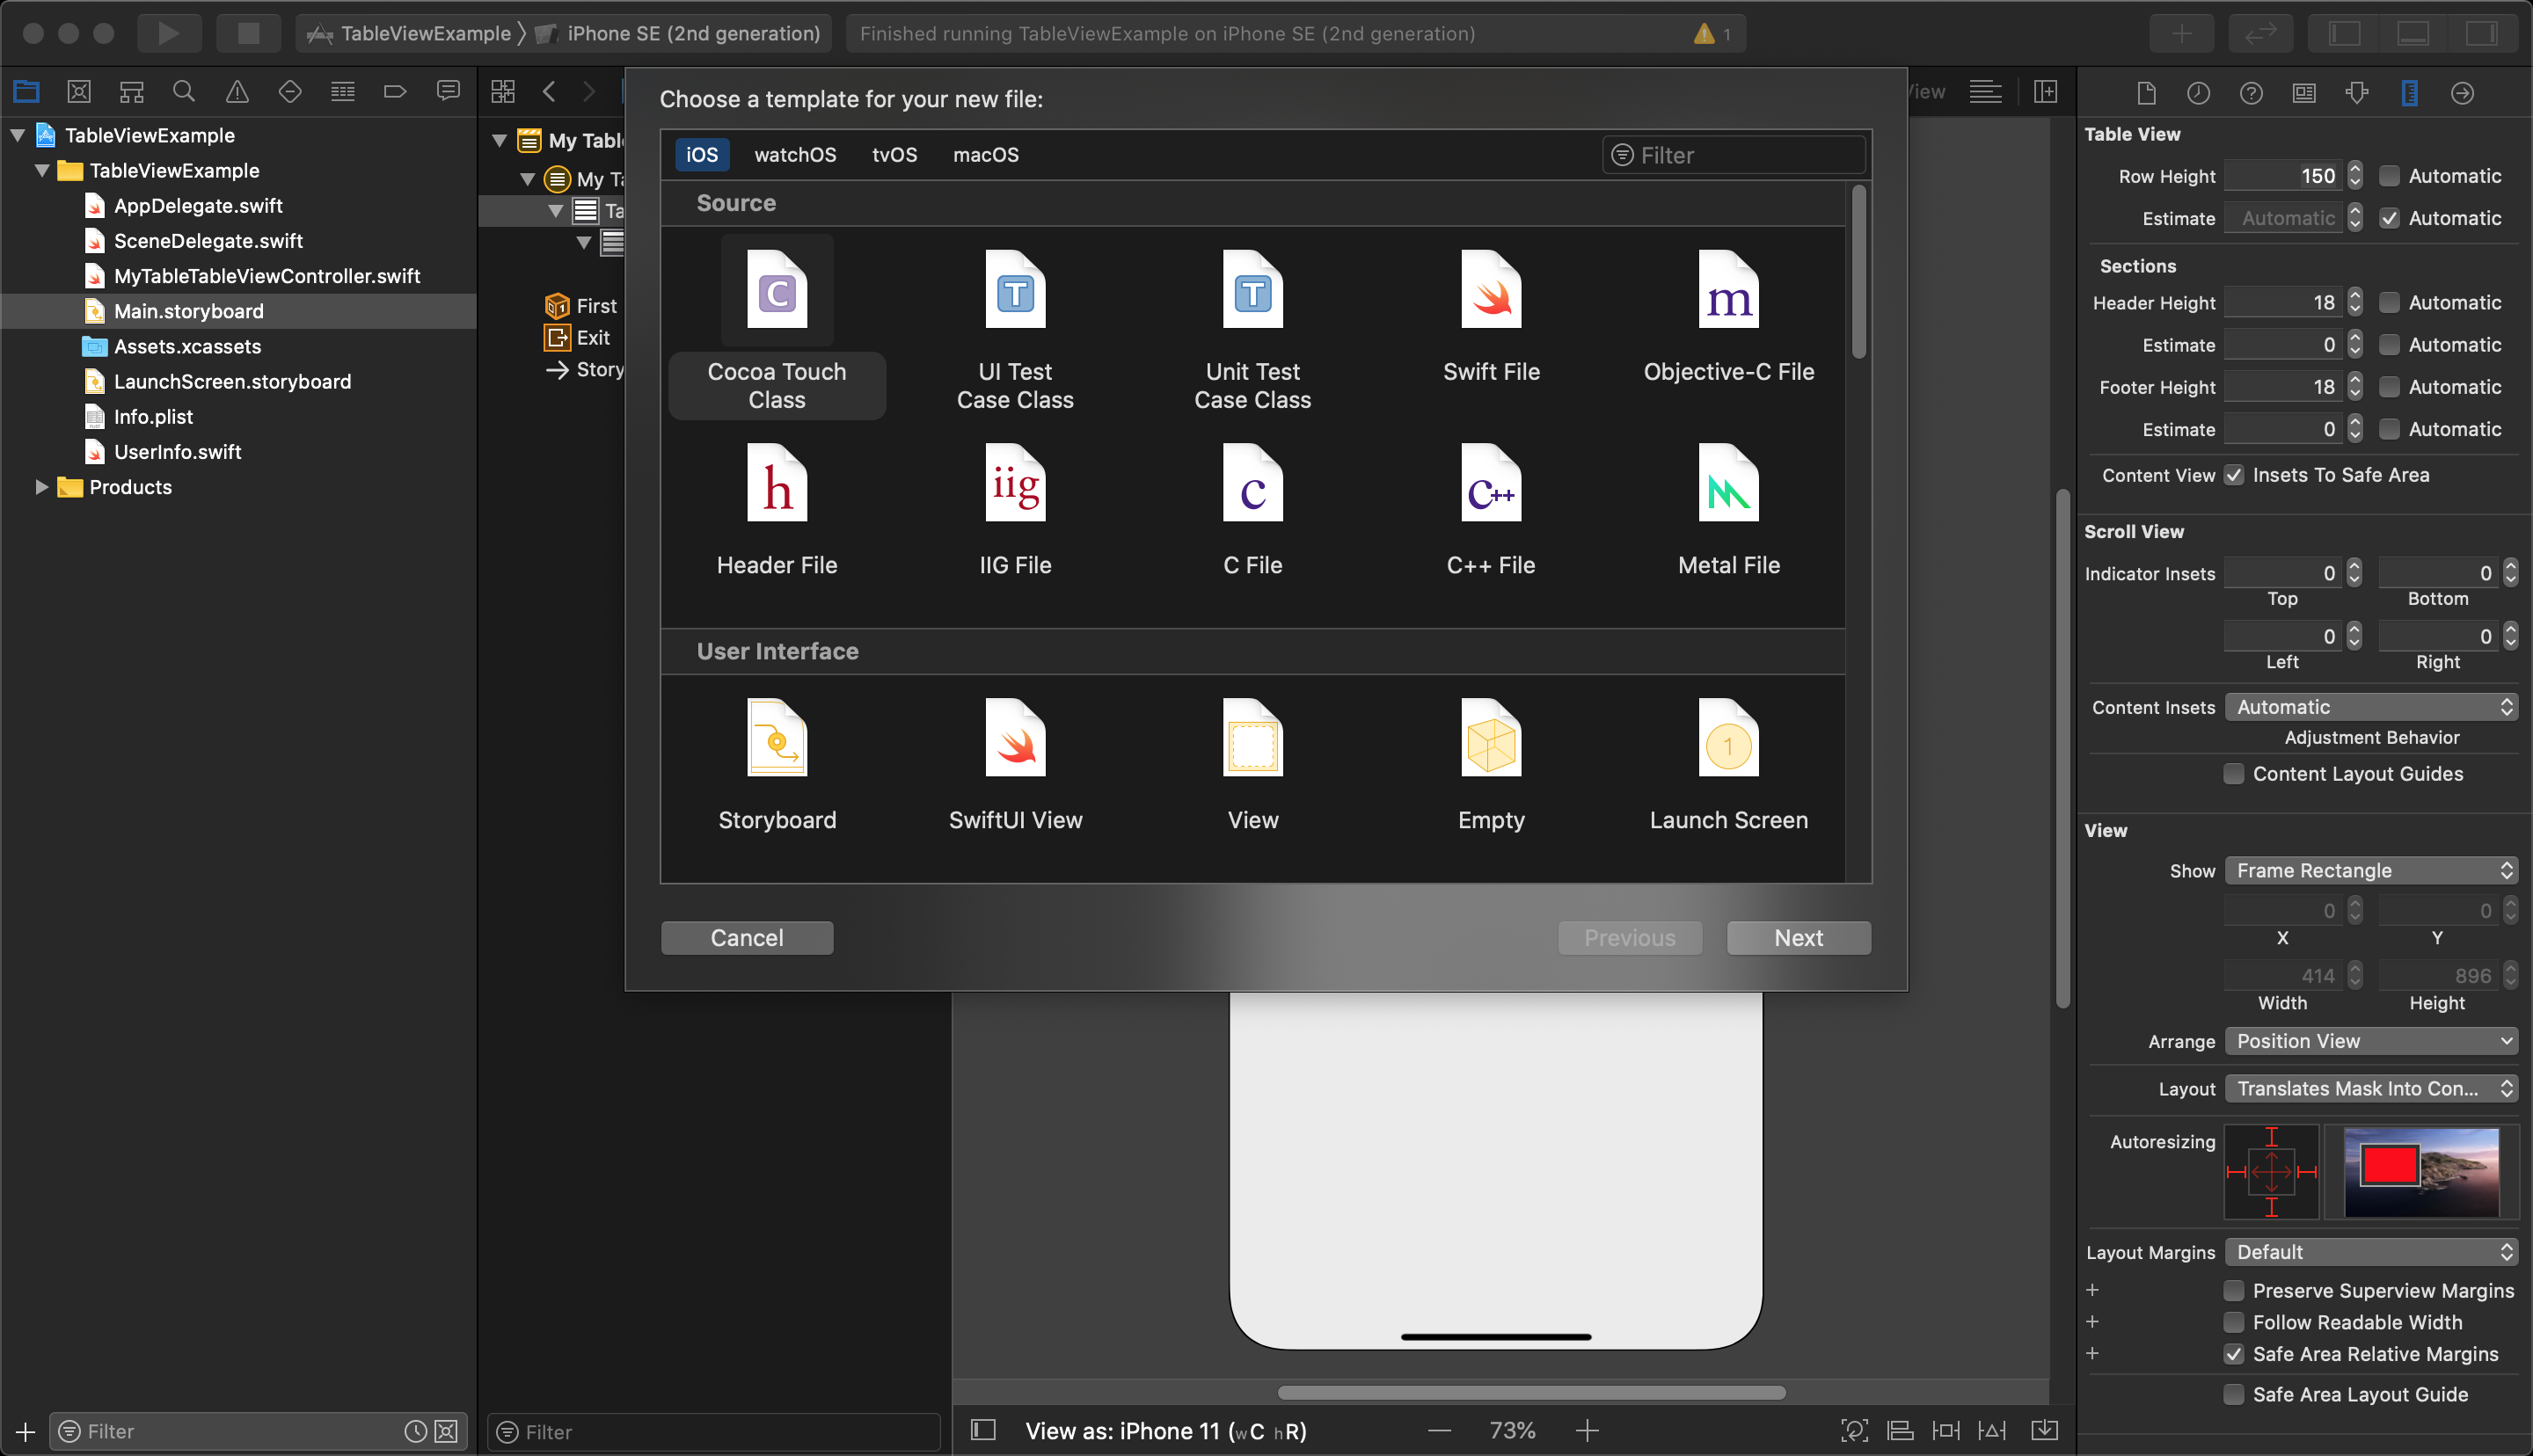Screen dimensions: 2533x1456
Task: Open the Source Control navigator
Action: coord(79,92)
